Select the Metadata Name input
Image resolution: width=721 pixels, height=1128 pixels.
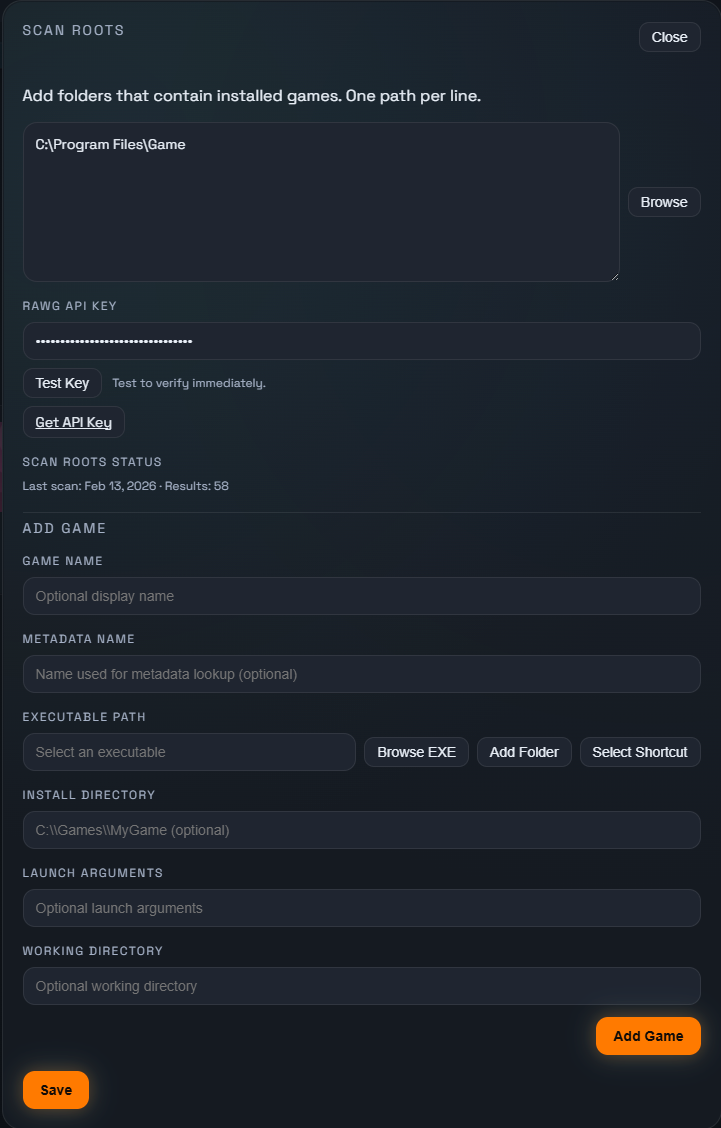pos(361,674)
